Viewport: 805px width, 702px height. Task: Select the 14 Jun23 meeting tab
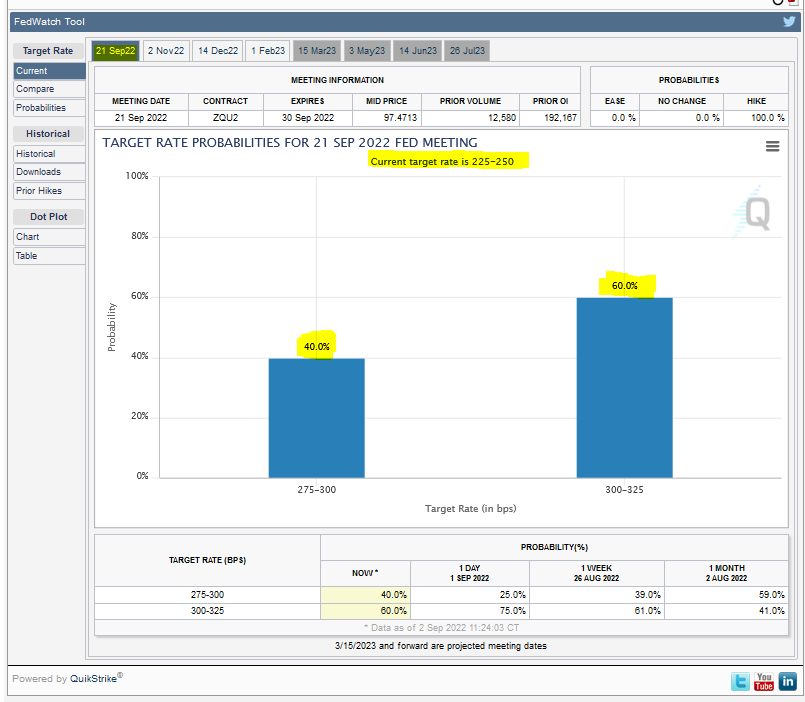pyautogui.click(x=418, y=51)
